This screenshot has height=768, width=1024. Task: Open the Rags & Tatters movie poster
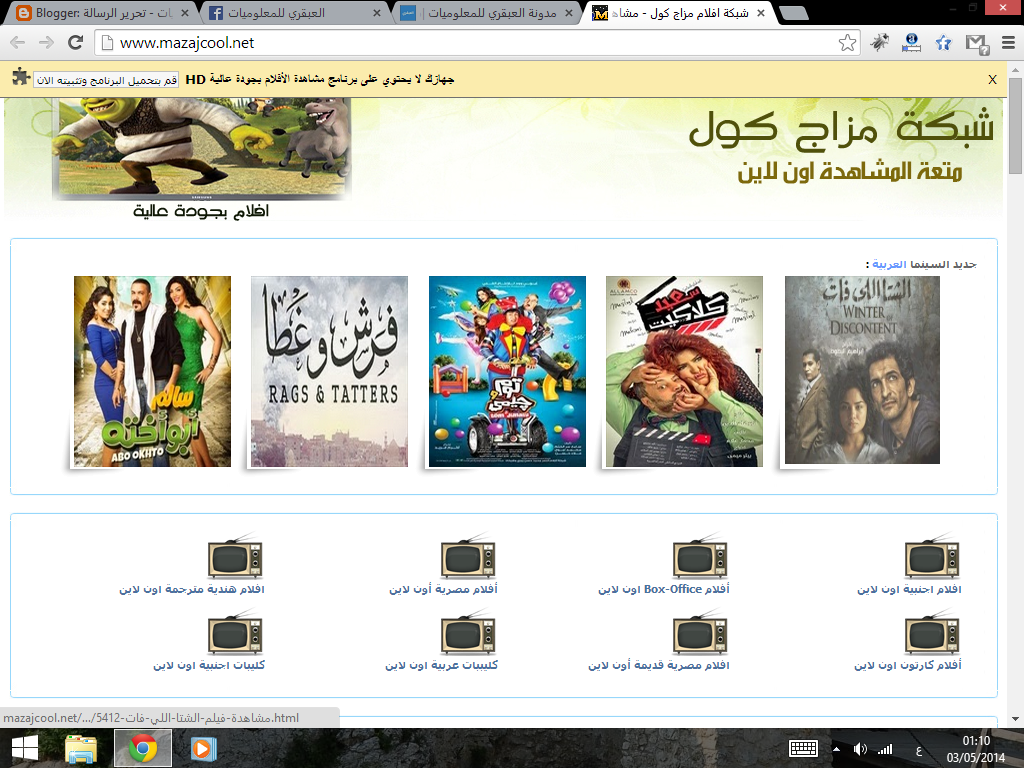click(329, 371)
